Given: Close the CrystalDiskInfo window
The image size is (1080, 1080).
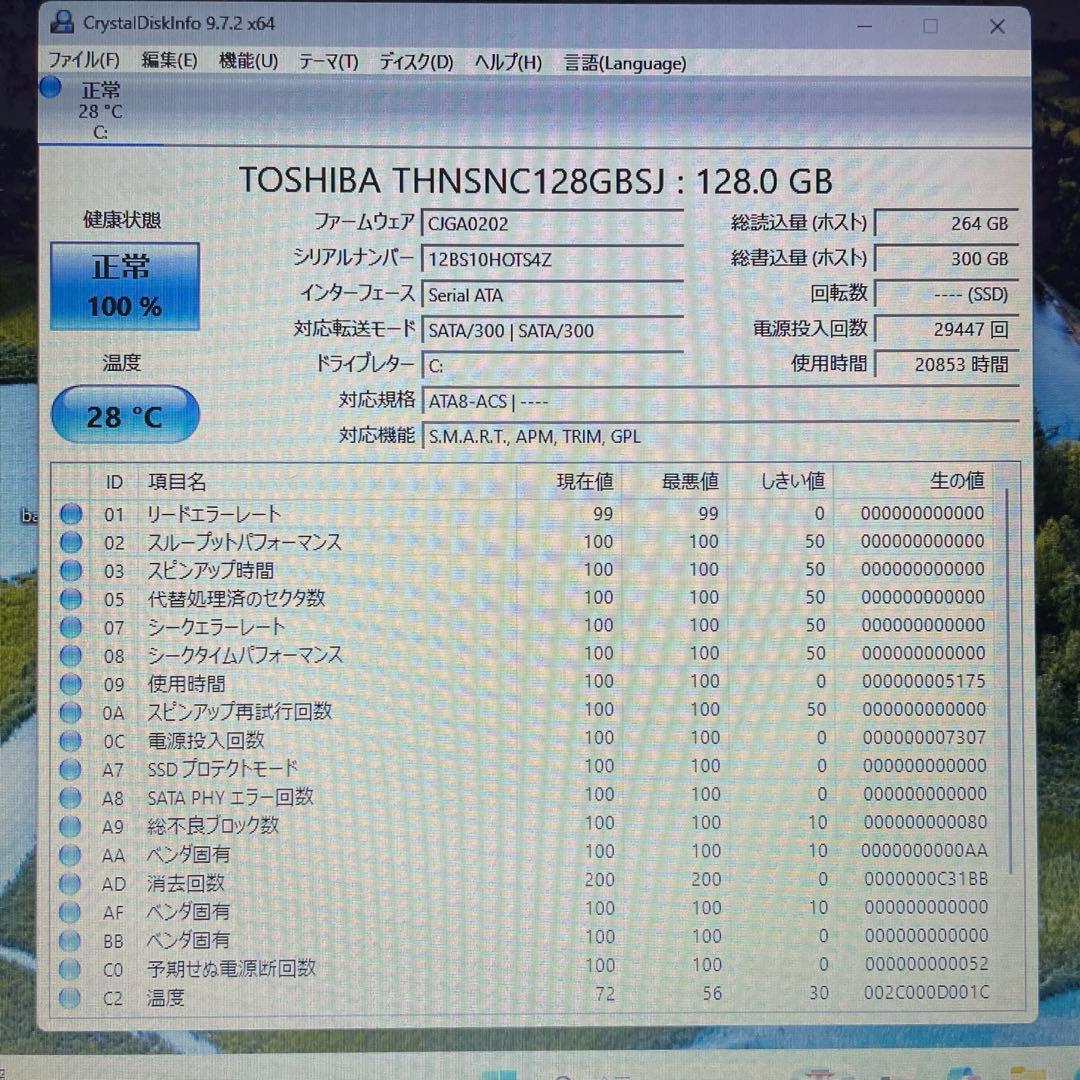Looking at the screenshot, I should pos(997,27).
